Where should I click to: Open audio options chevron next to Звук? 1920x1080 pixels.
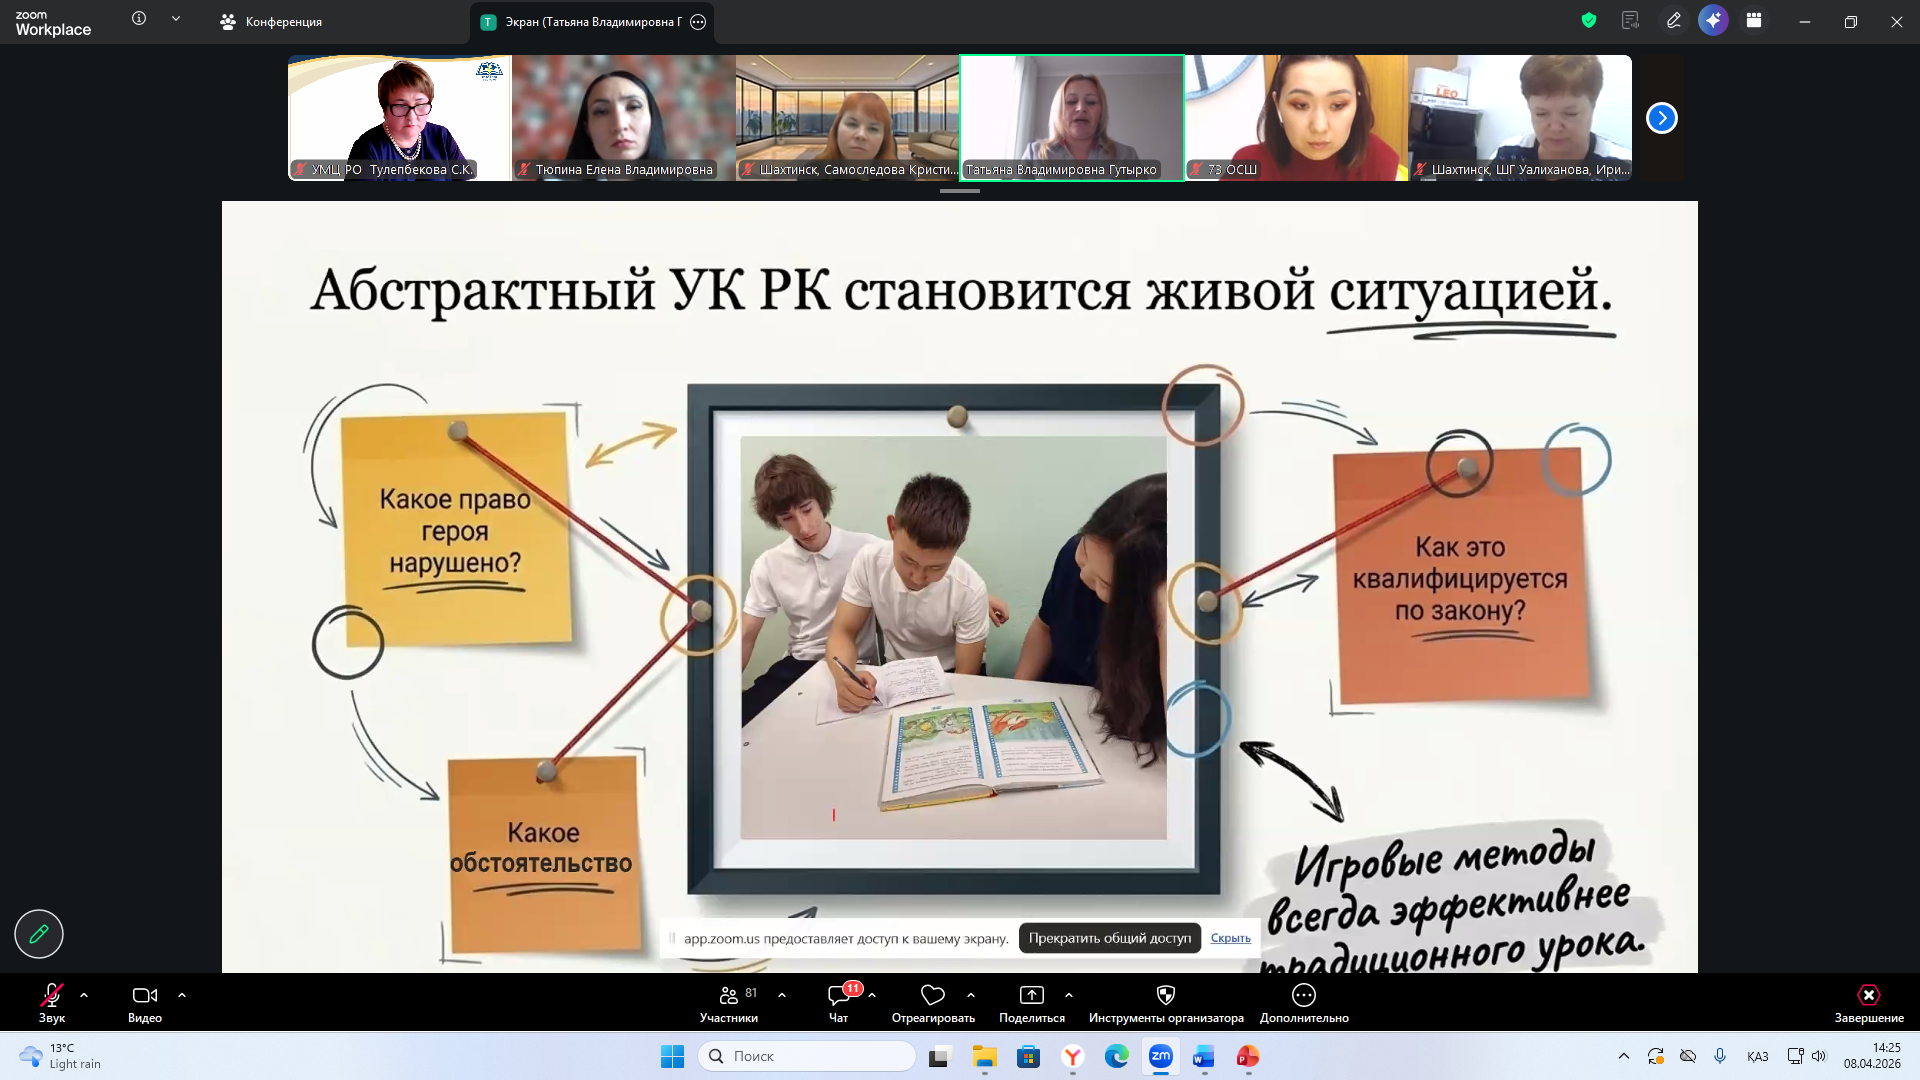tap(84, 995)
